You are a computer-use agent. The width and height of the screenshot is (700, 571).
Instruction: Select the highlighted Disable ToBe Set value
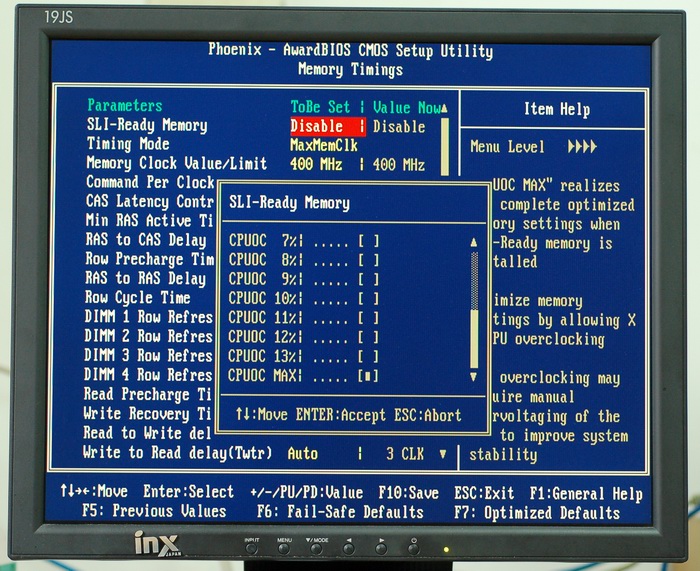(328, 126)
